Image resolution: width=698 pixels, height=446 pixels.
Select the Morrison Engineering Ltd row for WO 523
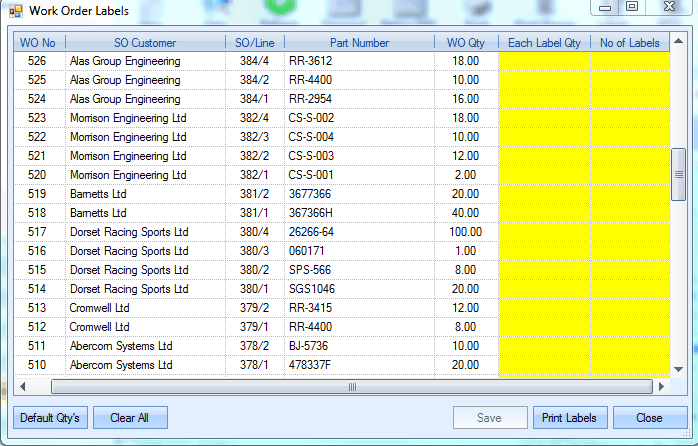[x=128, y=118]
